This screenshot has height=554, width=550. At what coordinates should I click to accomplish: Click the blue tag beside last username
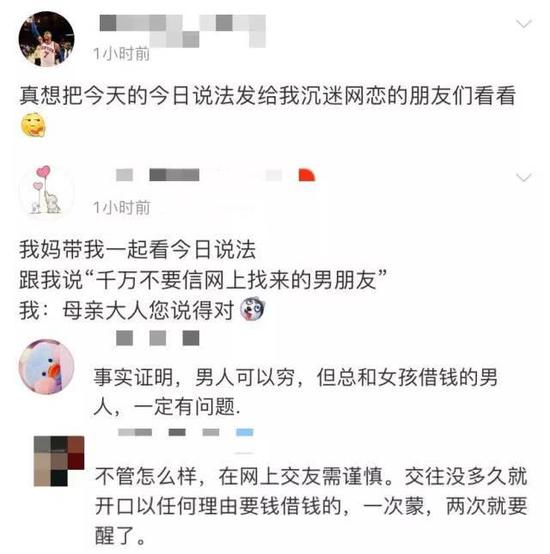click(x=244, y=432)
